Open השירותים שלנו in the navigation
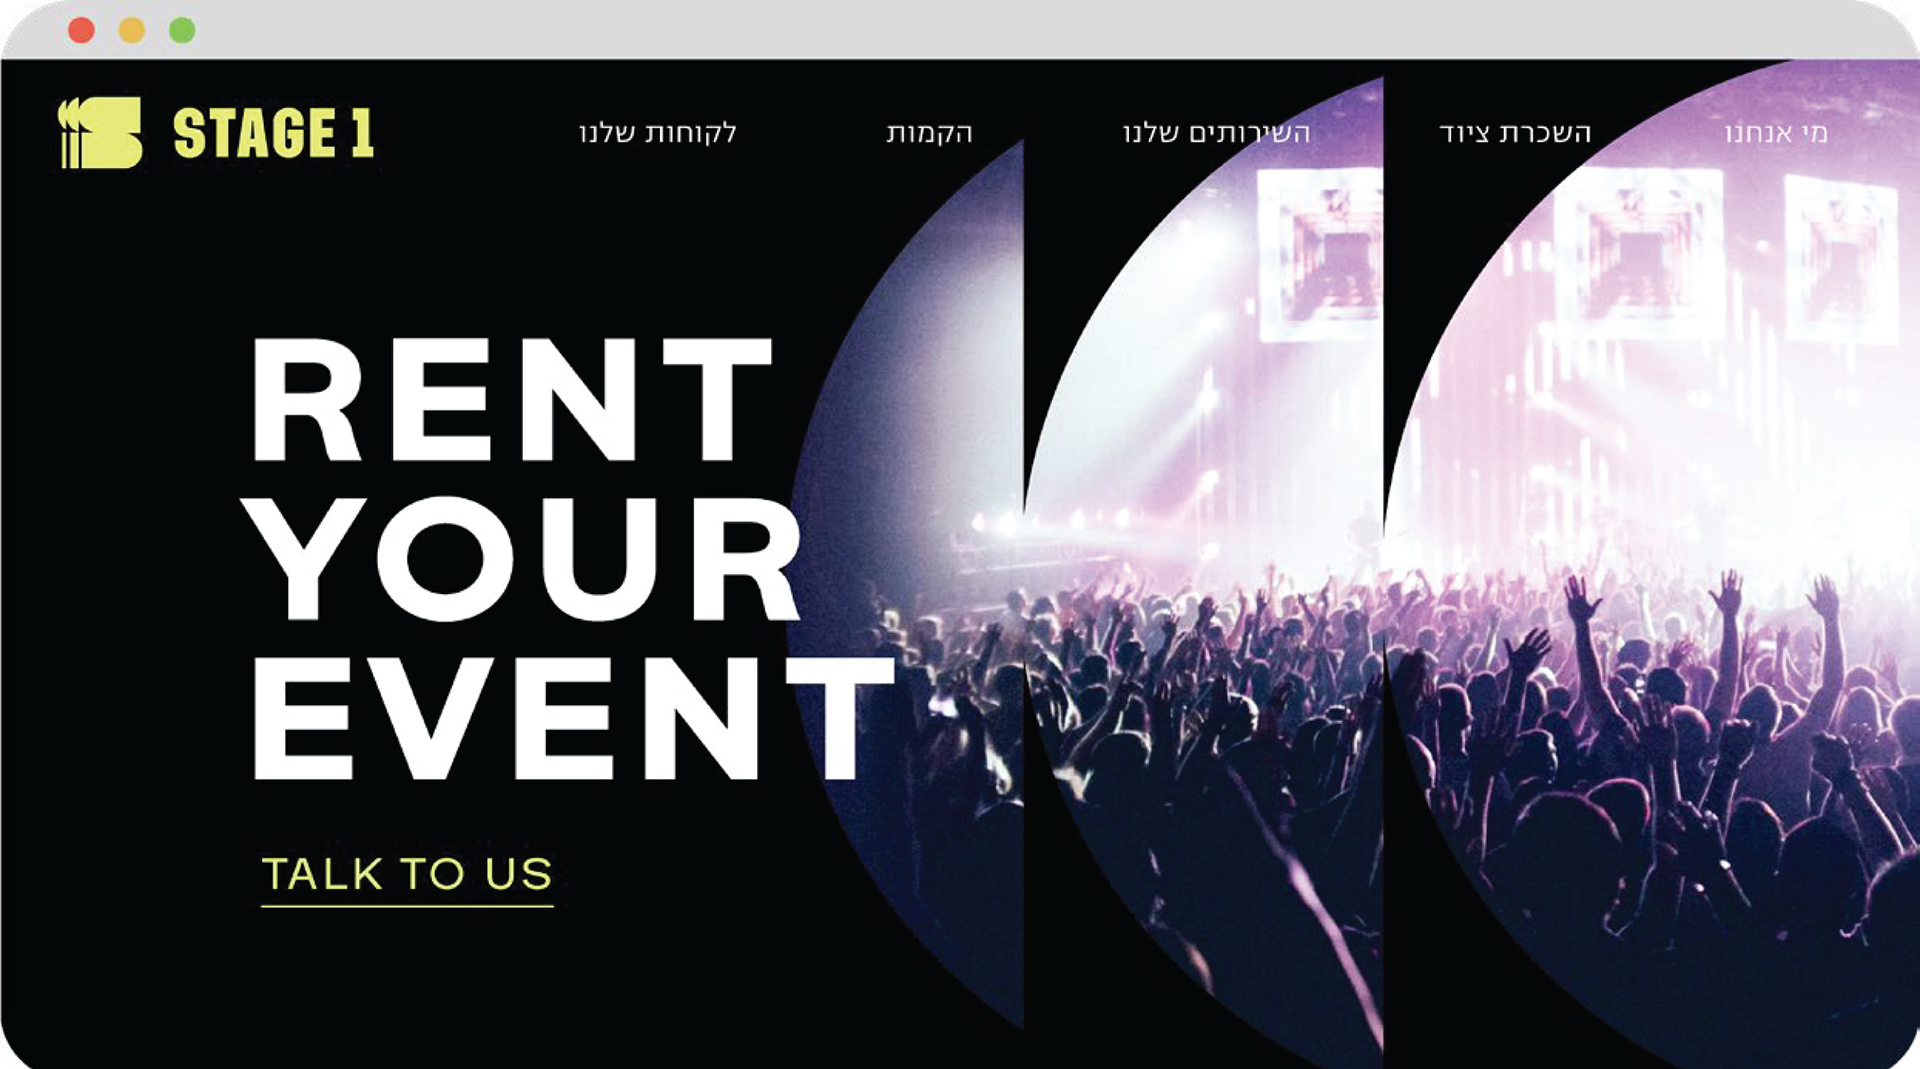The width and height of the screenshot is (1920, 1069). point(1216,133)
